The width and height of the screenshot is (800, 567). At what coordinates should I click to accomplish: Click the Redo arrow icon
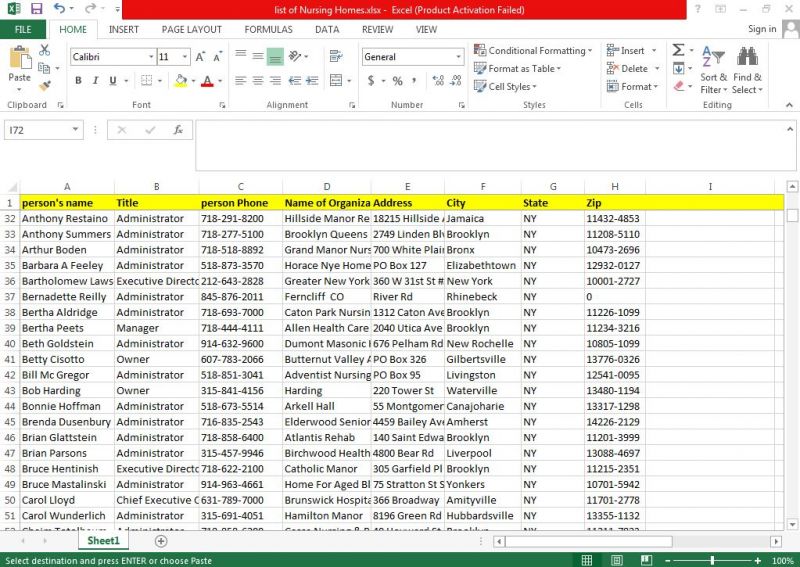[90, 9]
